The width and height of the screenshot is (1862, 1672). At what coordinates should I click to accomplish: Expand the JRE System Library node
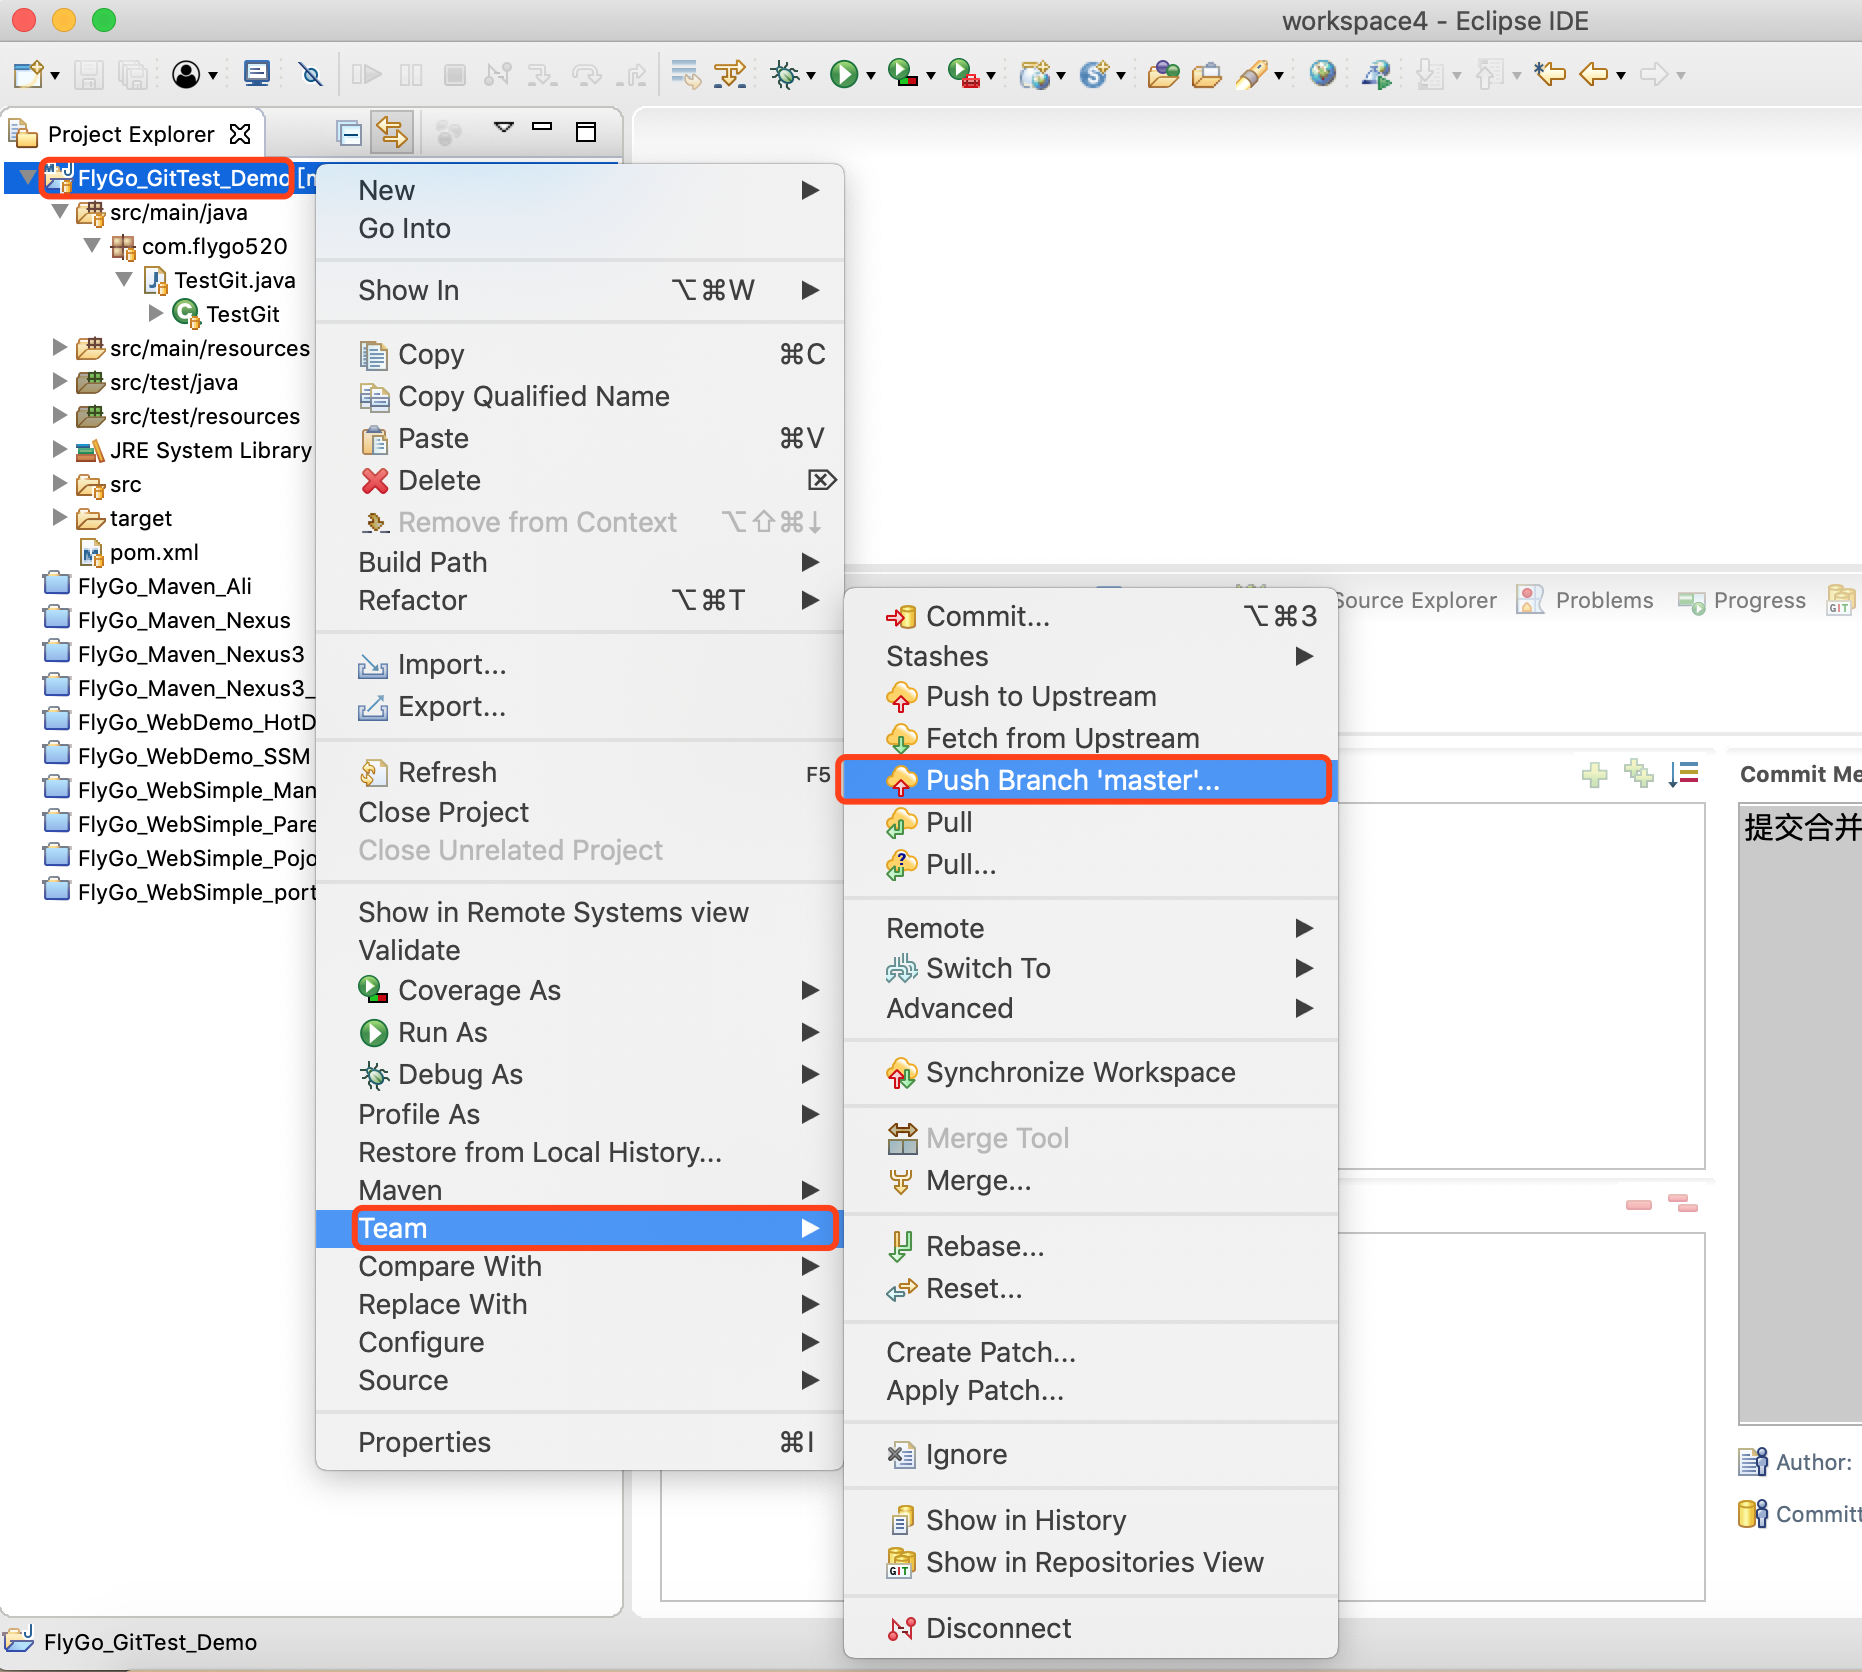(60, 449)
